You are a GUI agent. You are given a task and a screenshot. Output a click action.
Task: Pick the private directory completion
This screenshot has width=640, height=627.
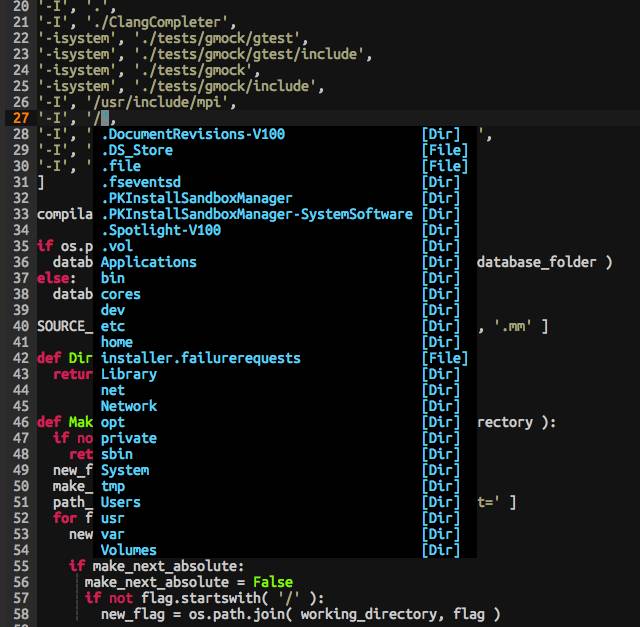[x=284, y=438]
